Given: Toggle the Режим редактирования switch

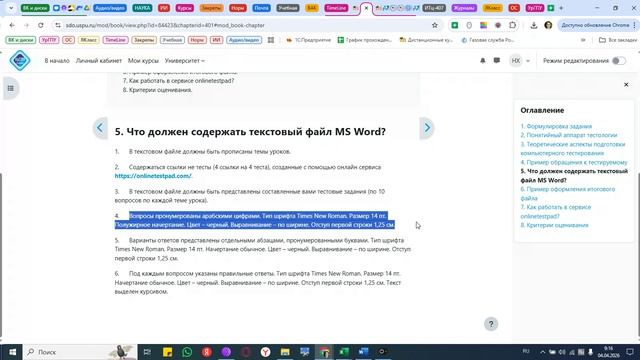Looking at the screenshot, I should click(619, 60).
